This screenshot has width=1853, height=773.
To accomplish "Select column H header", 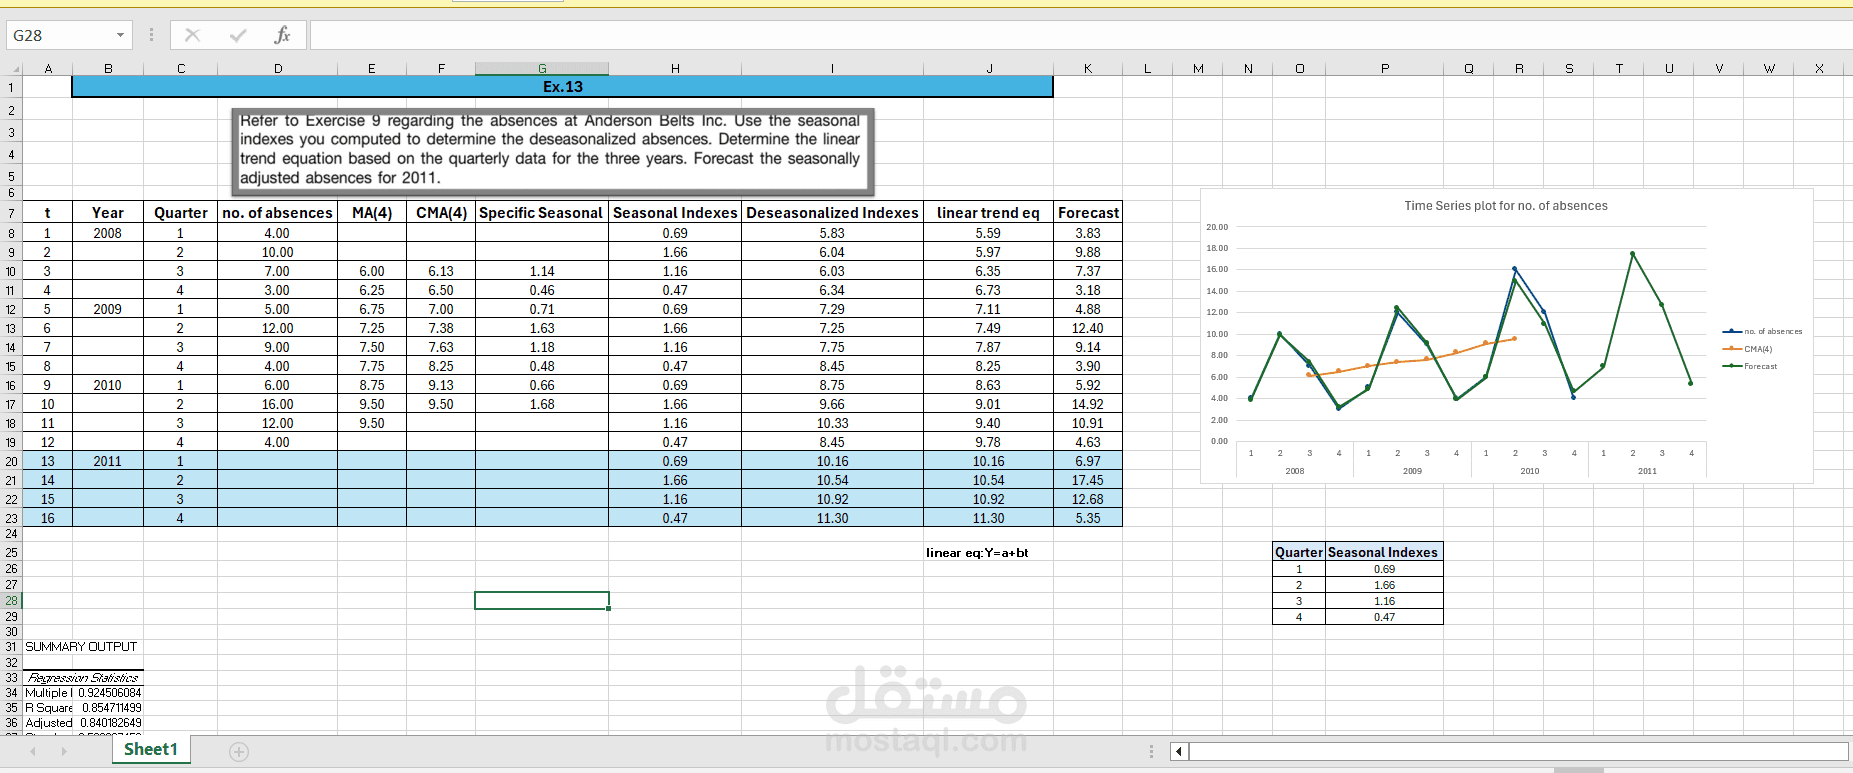I will 675,69.
